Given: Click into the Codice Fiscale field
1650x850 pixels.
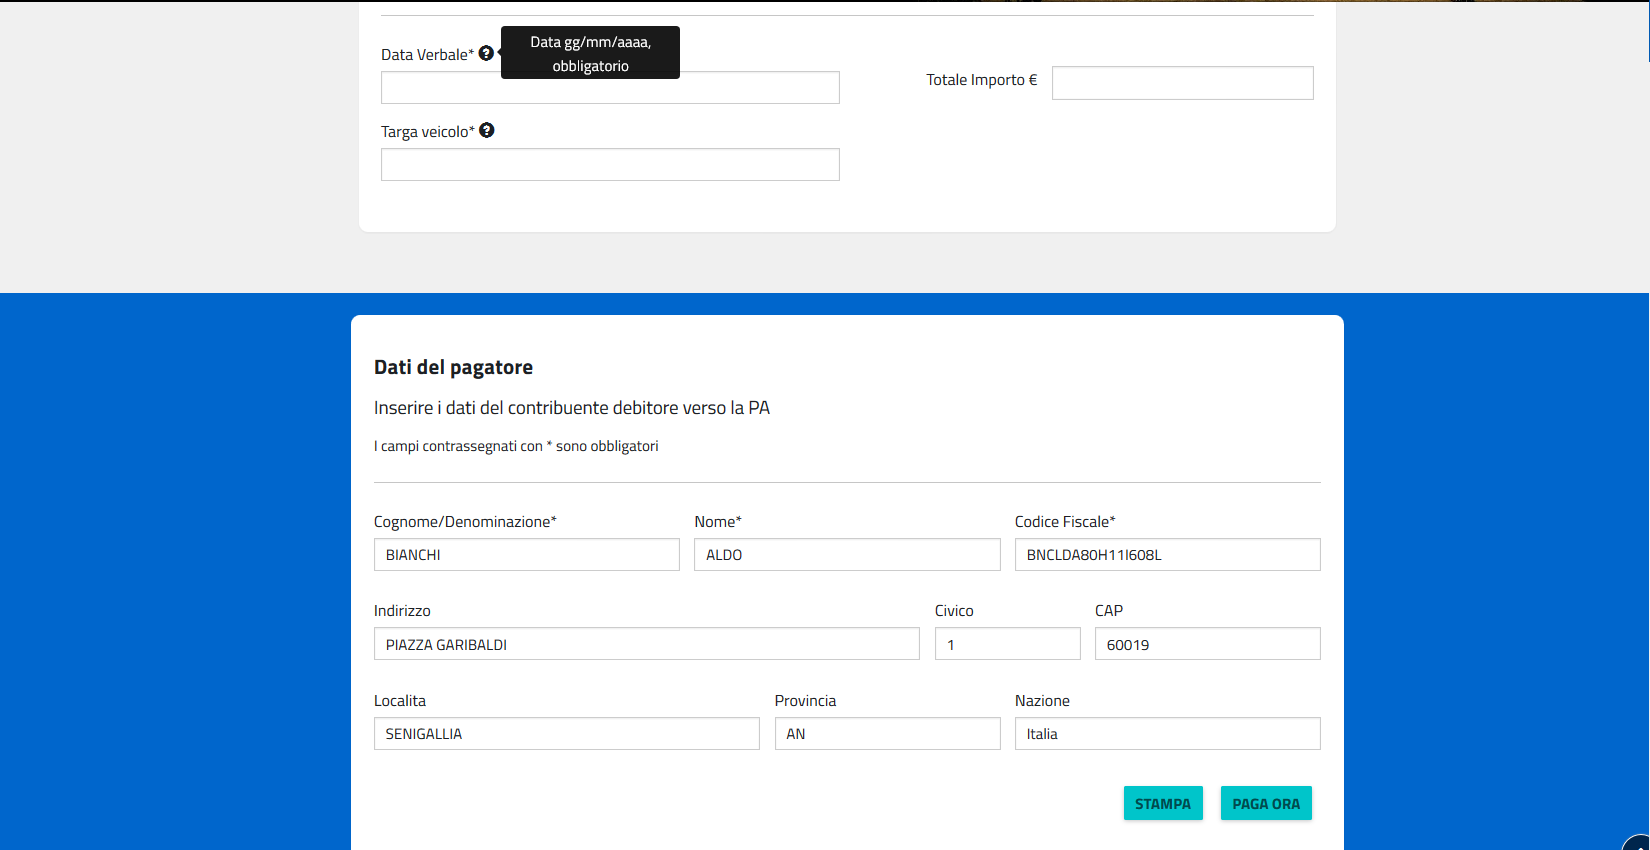Looking at the screenshot, I should [x=1167, y=555].
